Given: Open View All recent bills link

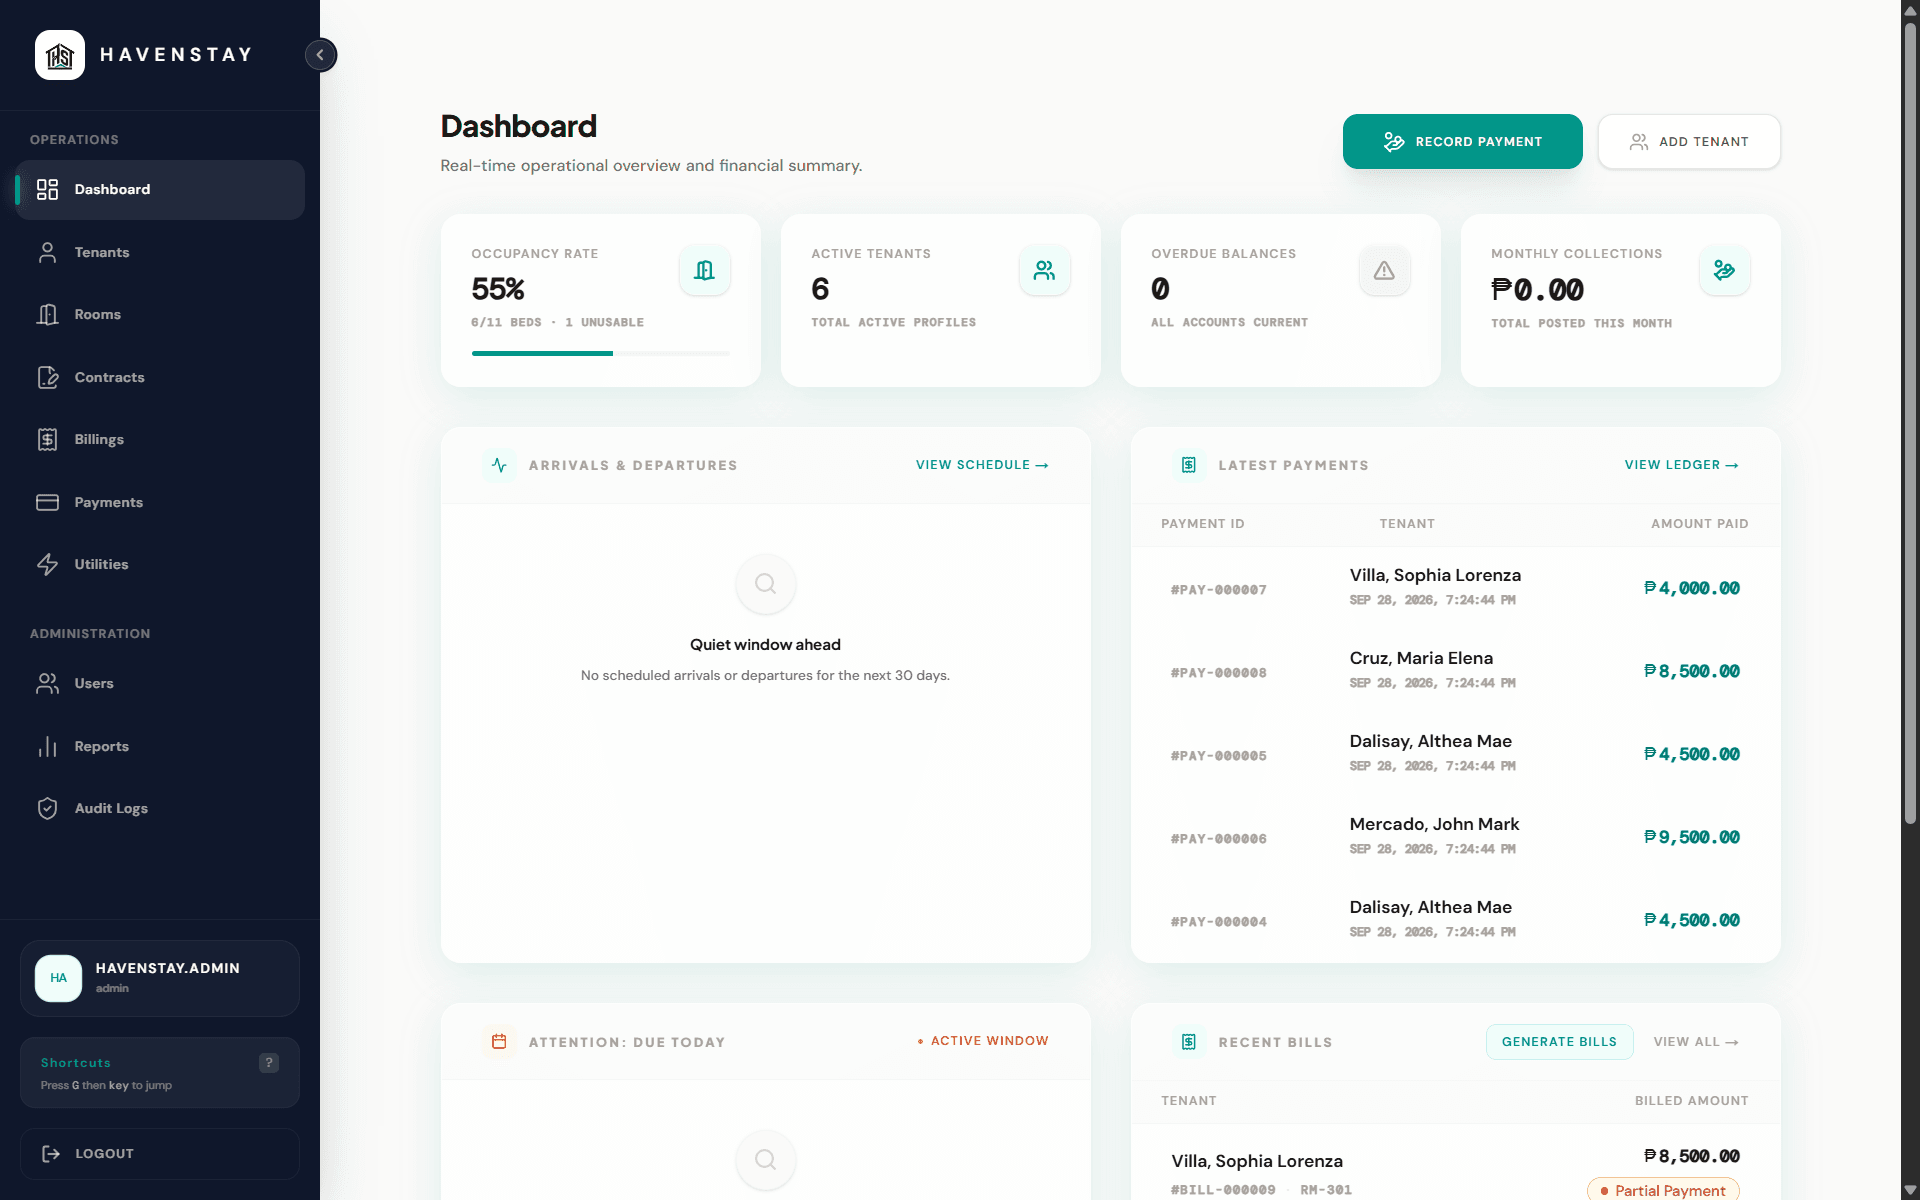Looking at the screenshot, I should [1696, 1042].
